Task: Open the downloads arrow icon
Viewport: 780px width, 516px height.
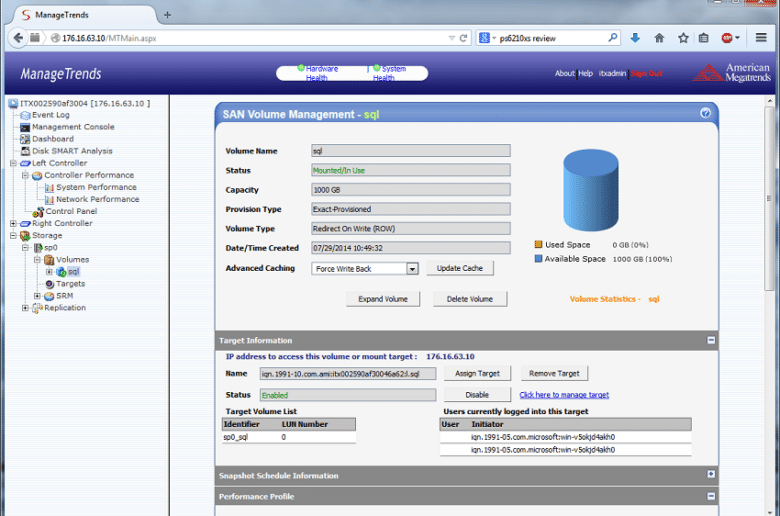Action: pos(635,38)
